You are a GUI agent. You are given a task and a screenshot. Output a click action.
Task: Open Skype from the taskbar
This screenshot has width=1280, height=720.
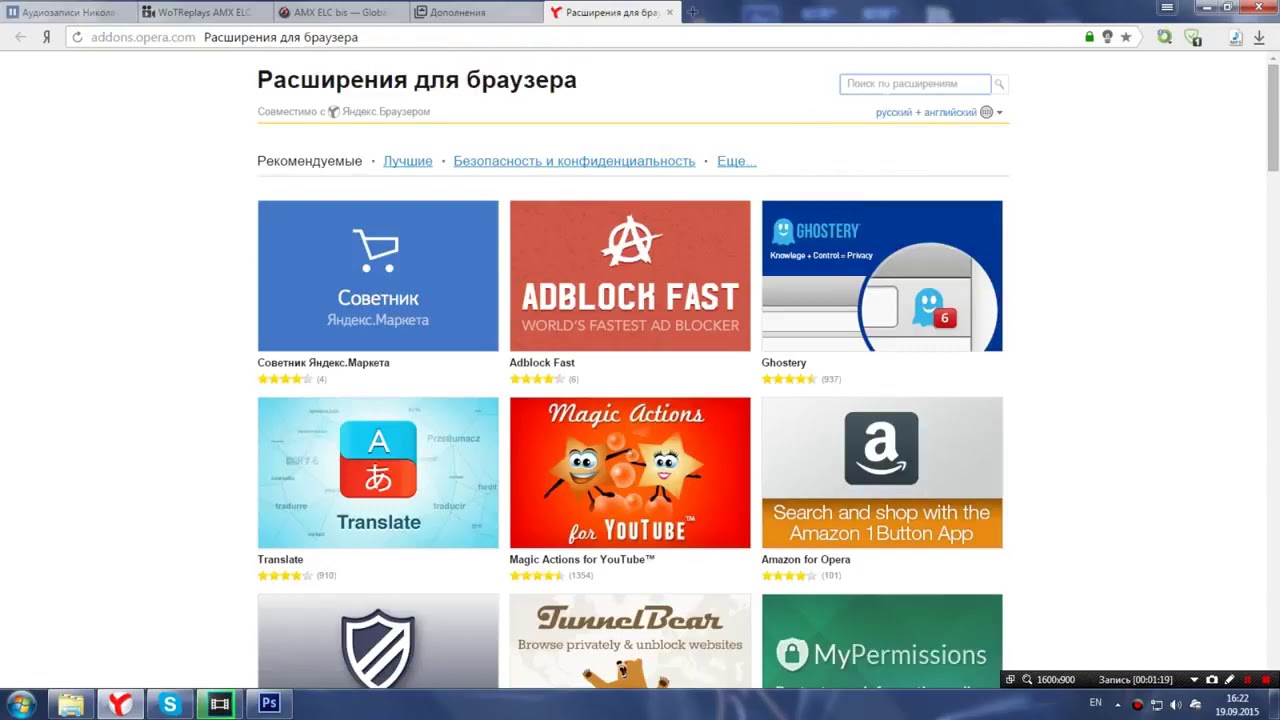point(170,704)
